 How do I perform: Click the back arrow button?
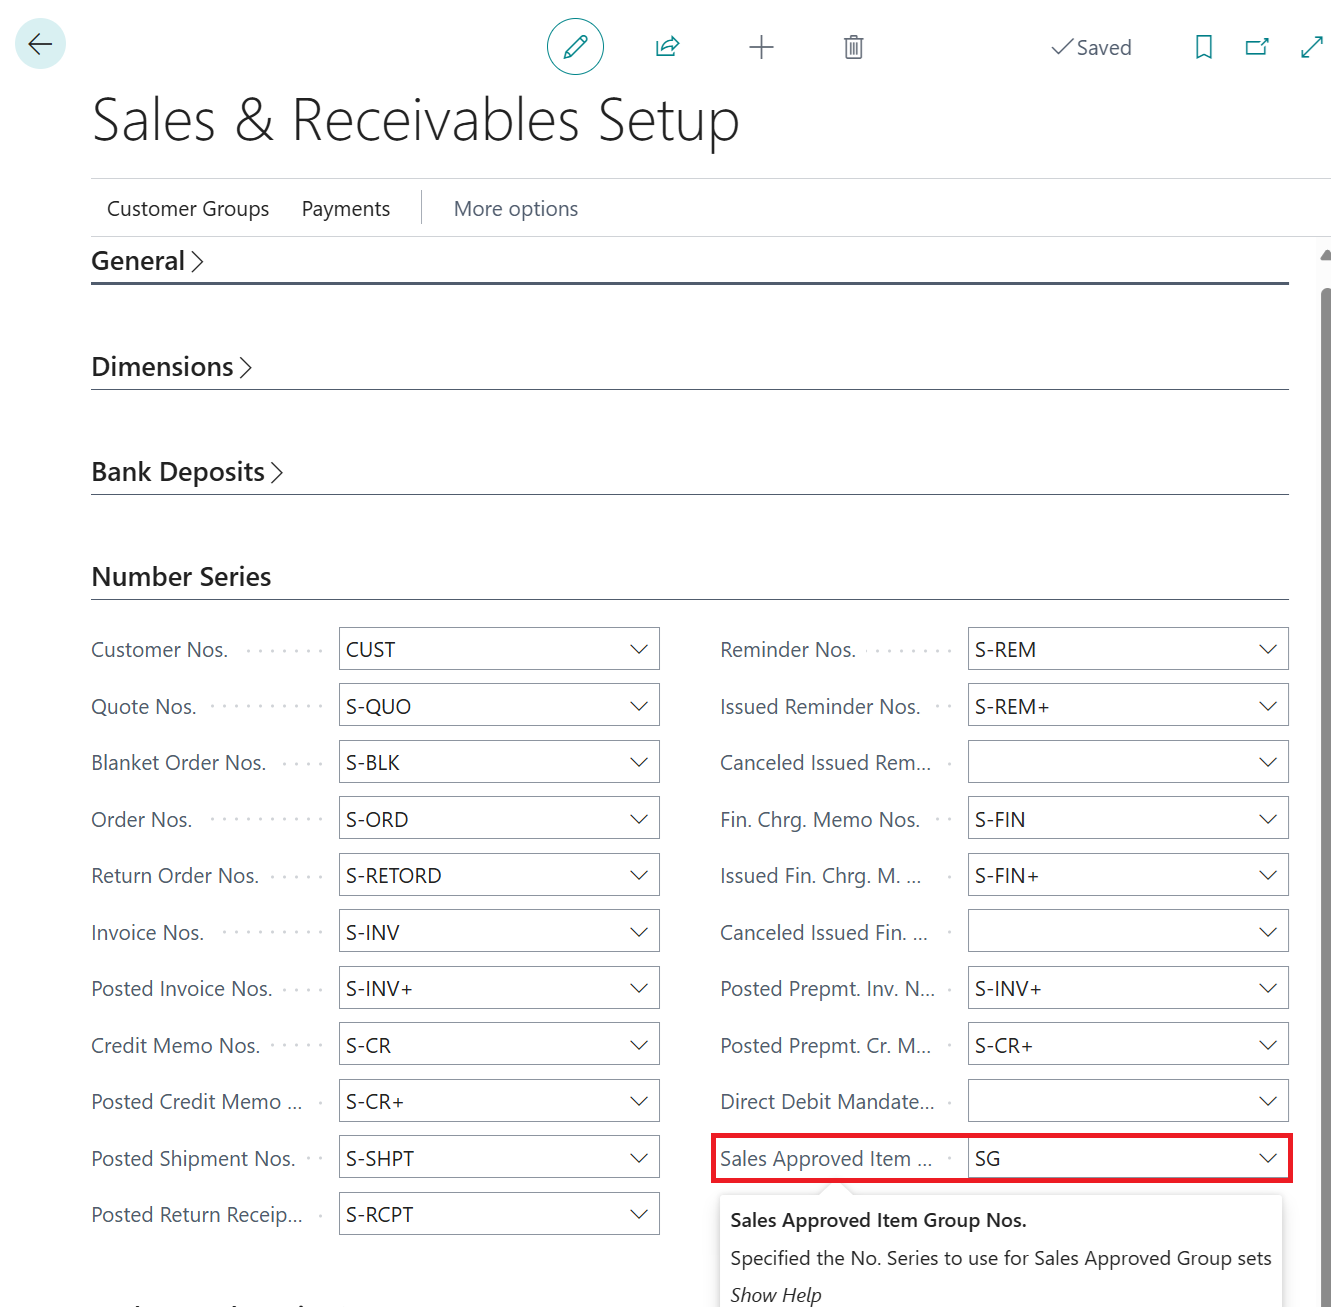click(x=40, y=44)
